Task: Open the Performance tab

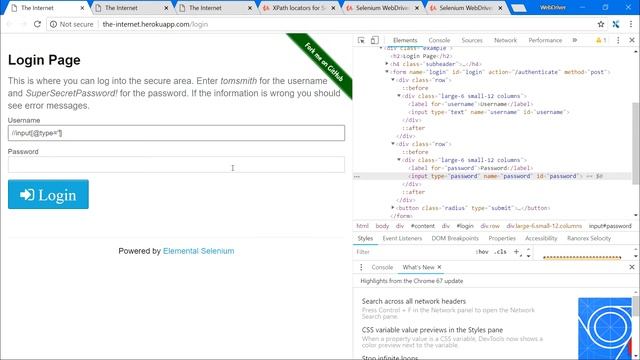Action: point(545,40)
